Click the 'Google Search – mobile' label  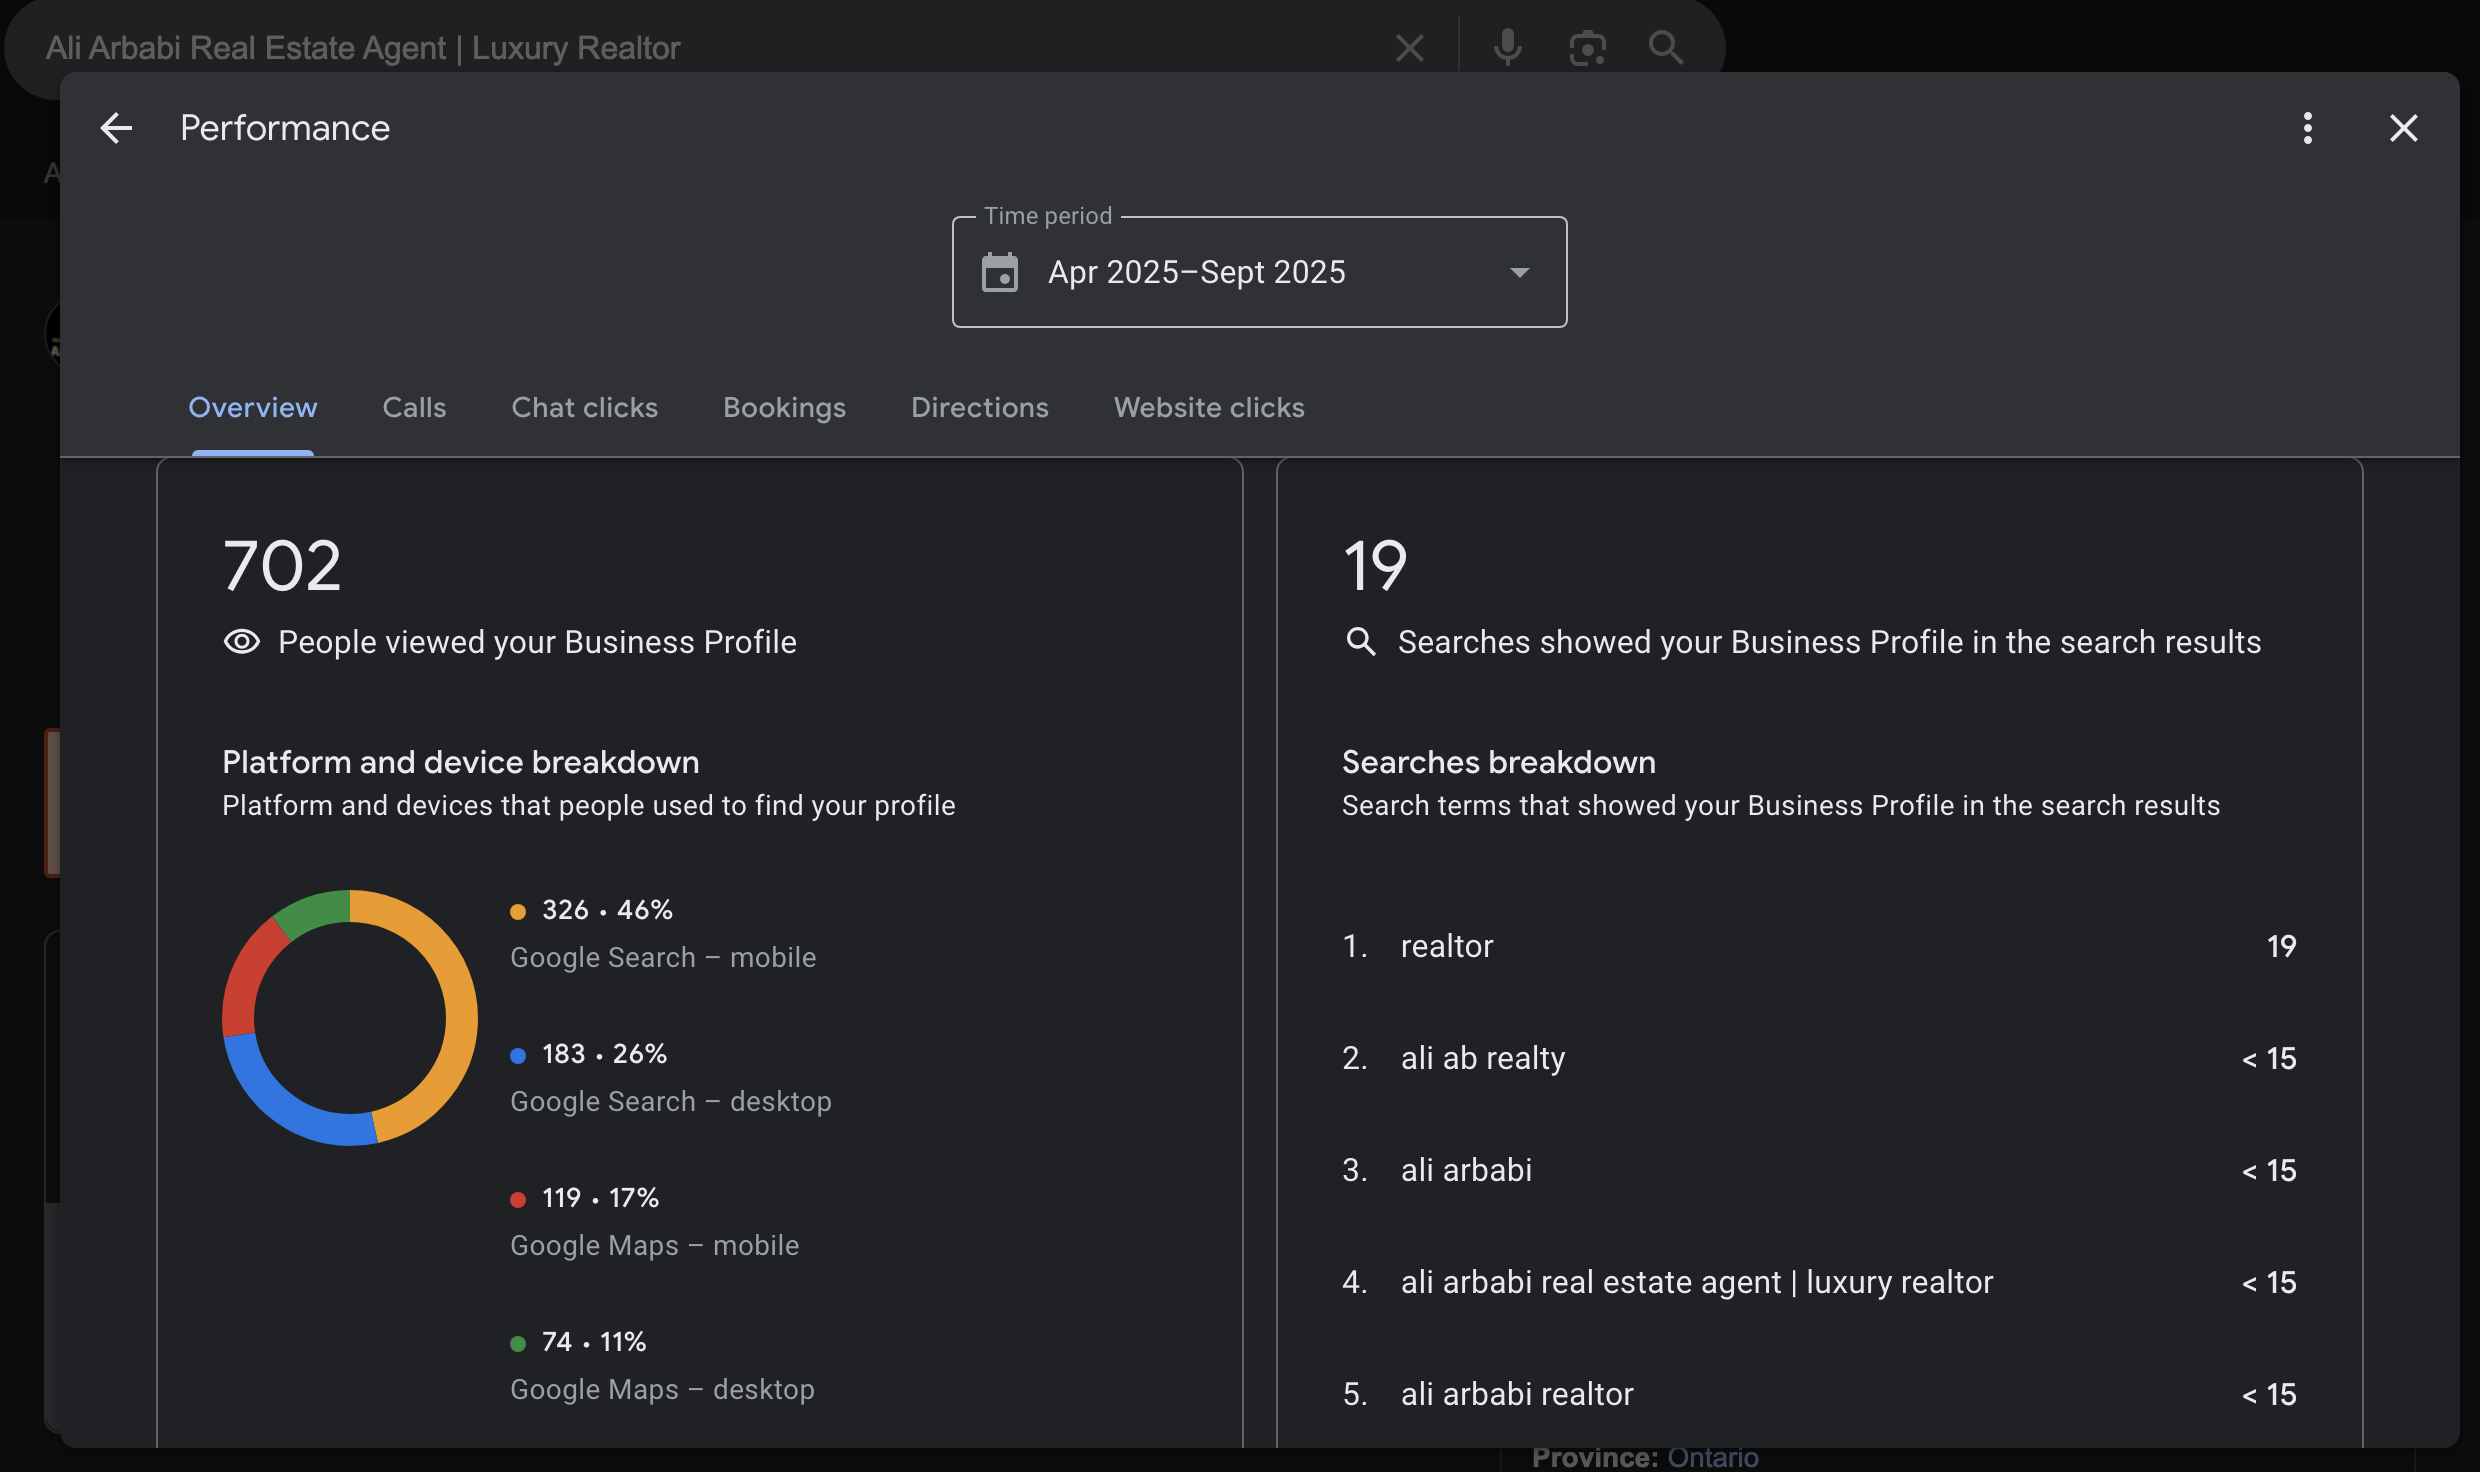click(x=663, y=957)
